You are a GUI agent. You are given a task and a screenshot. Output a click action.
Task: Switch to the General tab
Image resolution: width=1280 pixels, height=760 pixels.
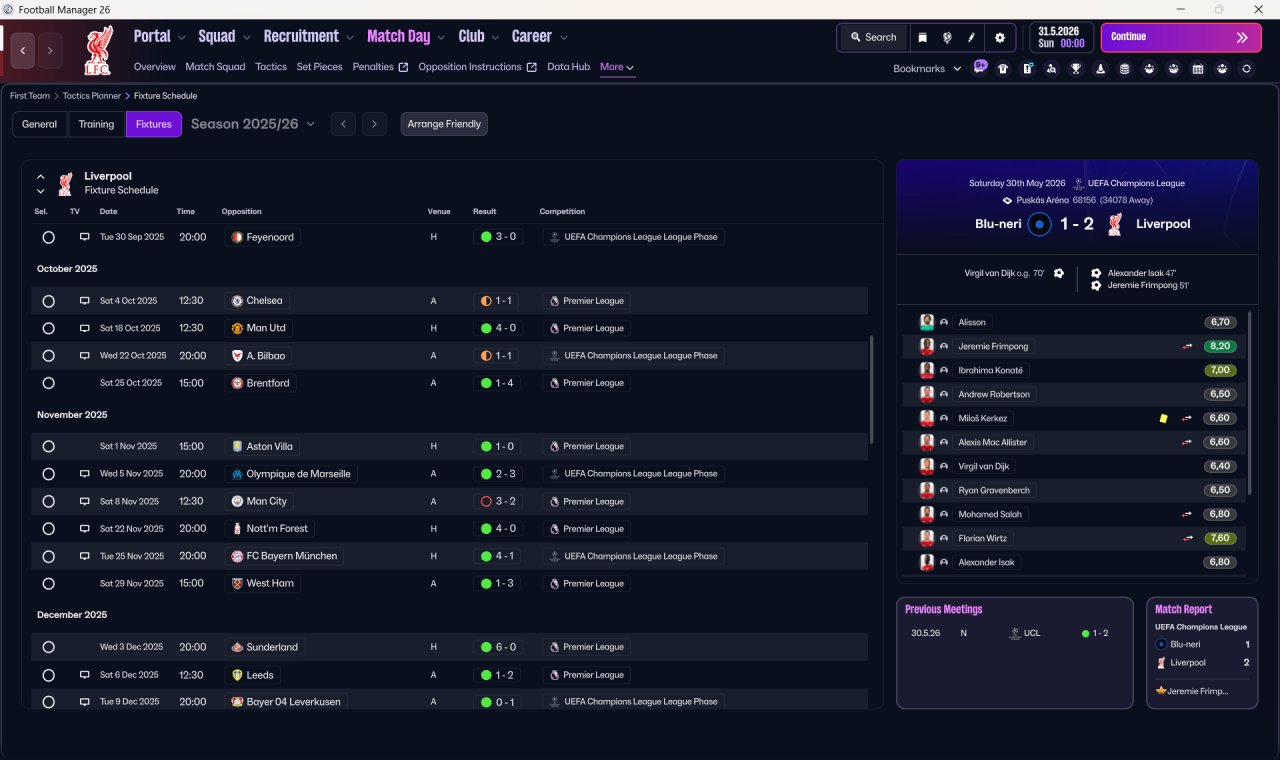40,124
